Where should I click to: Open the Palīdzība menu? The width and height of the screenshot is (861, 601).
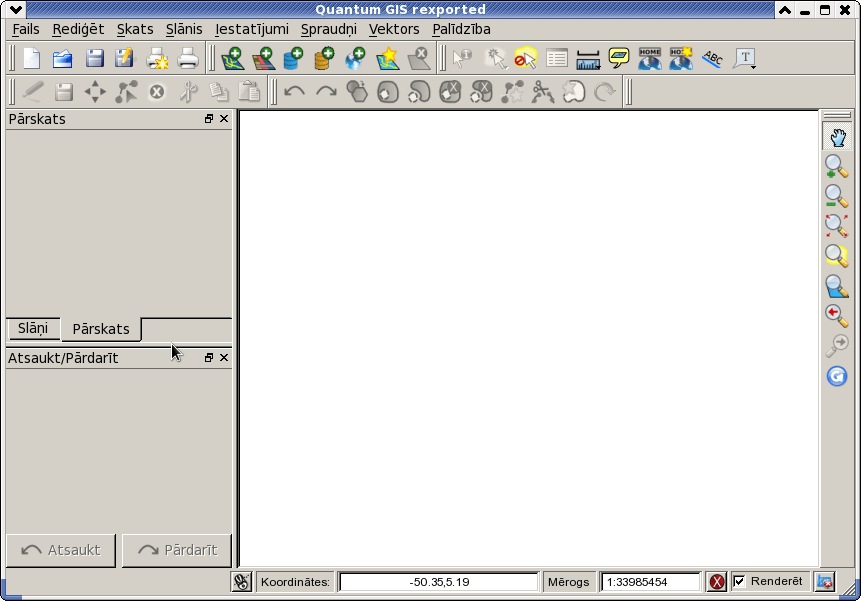461,29
